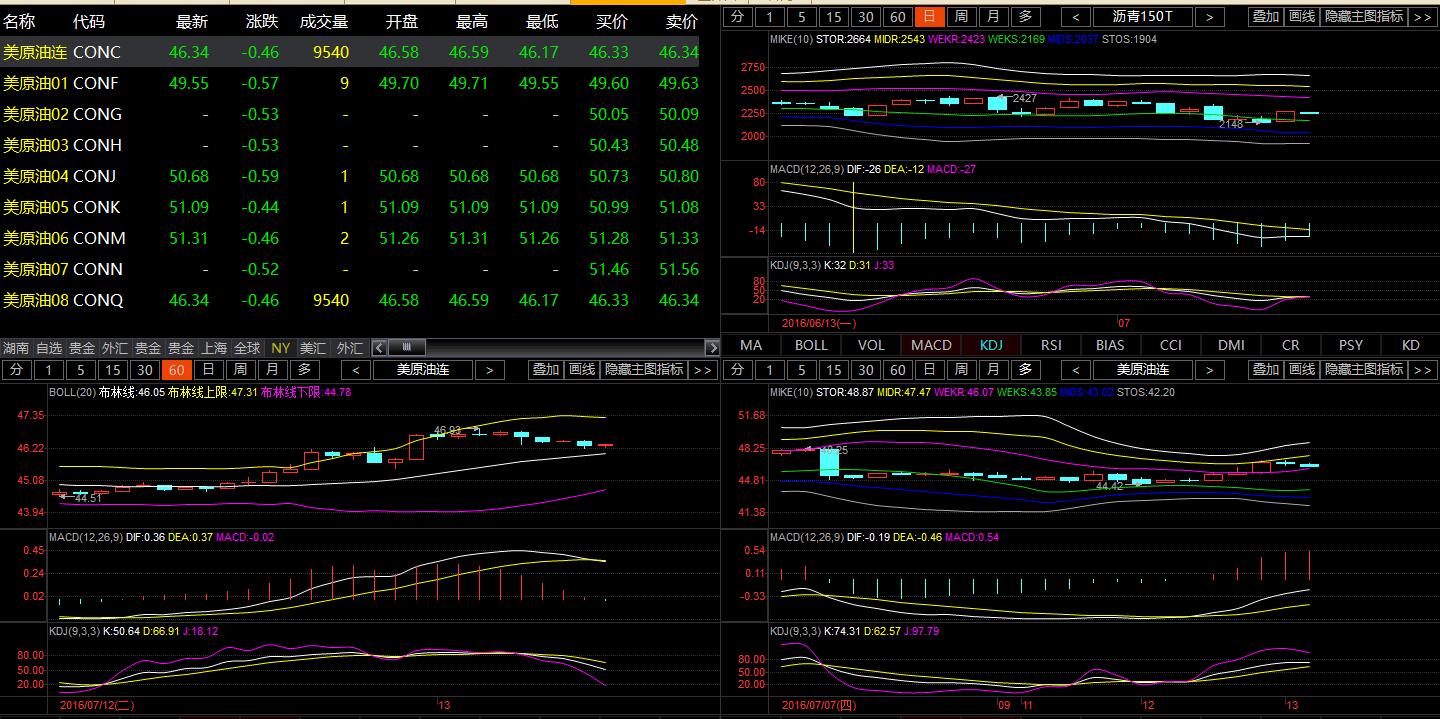The width and height of the screenshot is (1440, 719).
Task: Expand the >> menu in BOLL chart toolbar
Action: [x=702, y=370]
